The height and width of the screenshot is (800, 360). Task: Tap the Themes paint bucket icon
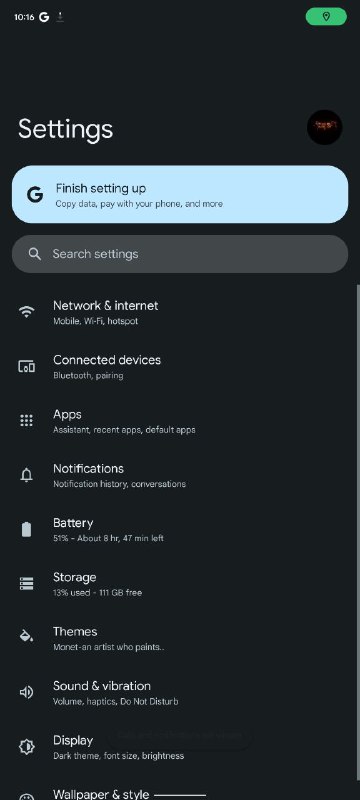27,637
